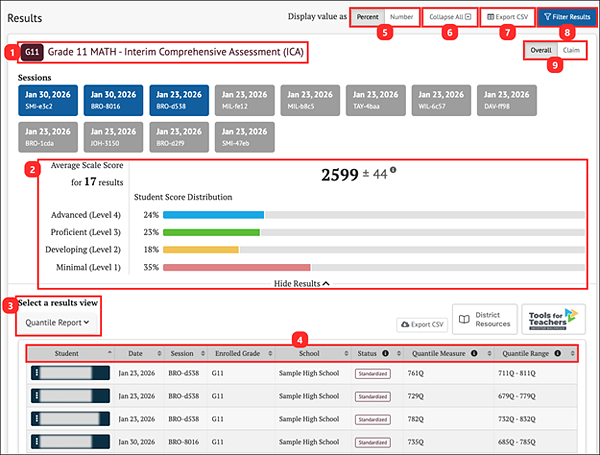Toggle session Jan 23, 2026 BRO-1cda
The height and width of the screenshot is (455, 600).
pyautogui.click(x=48, y=137)
